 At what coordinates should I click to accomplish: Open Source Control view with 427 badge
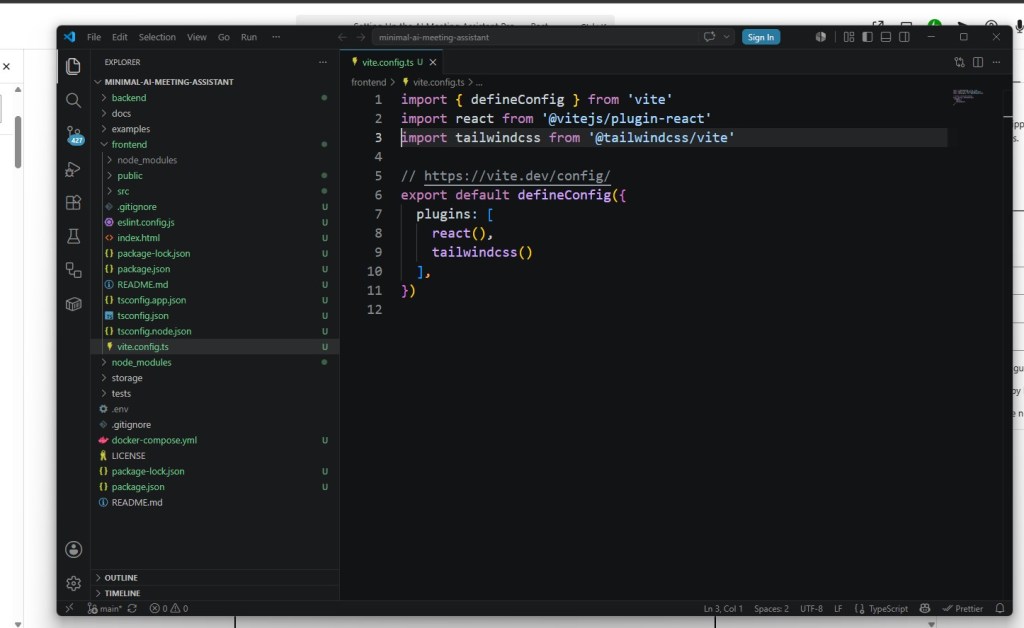click(x=74, y=135)
